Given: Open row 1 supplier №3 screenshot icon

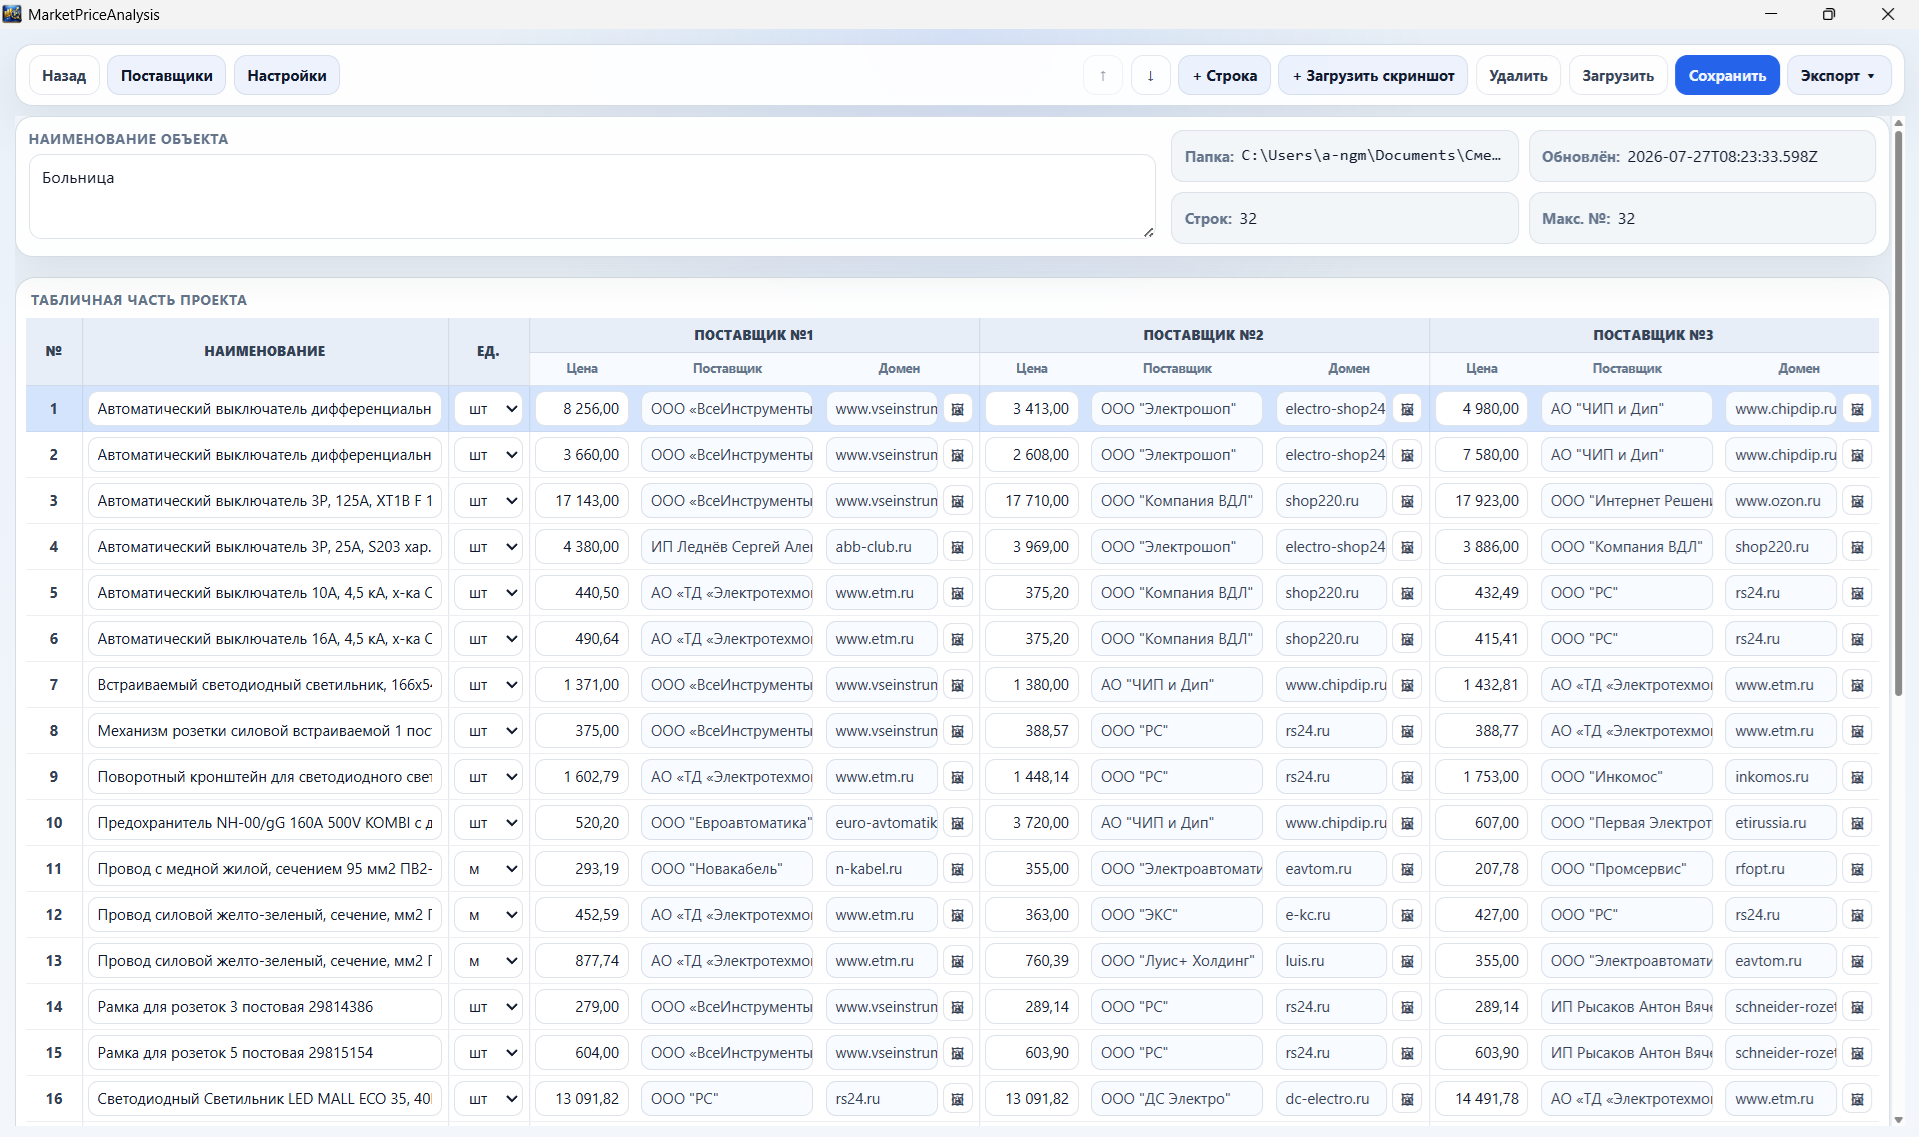Looking at the screenshot, I should click(x=1857, y=409).
